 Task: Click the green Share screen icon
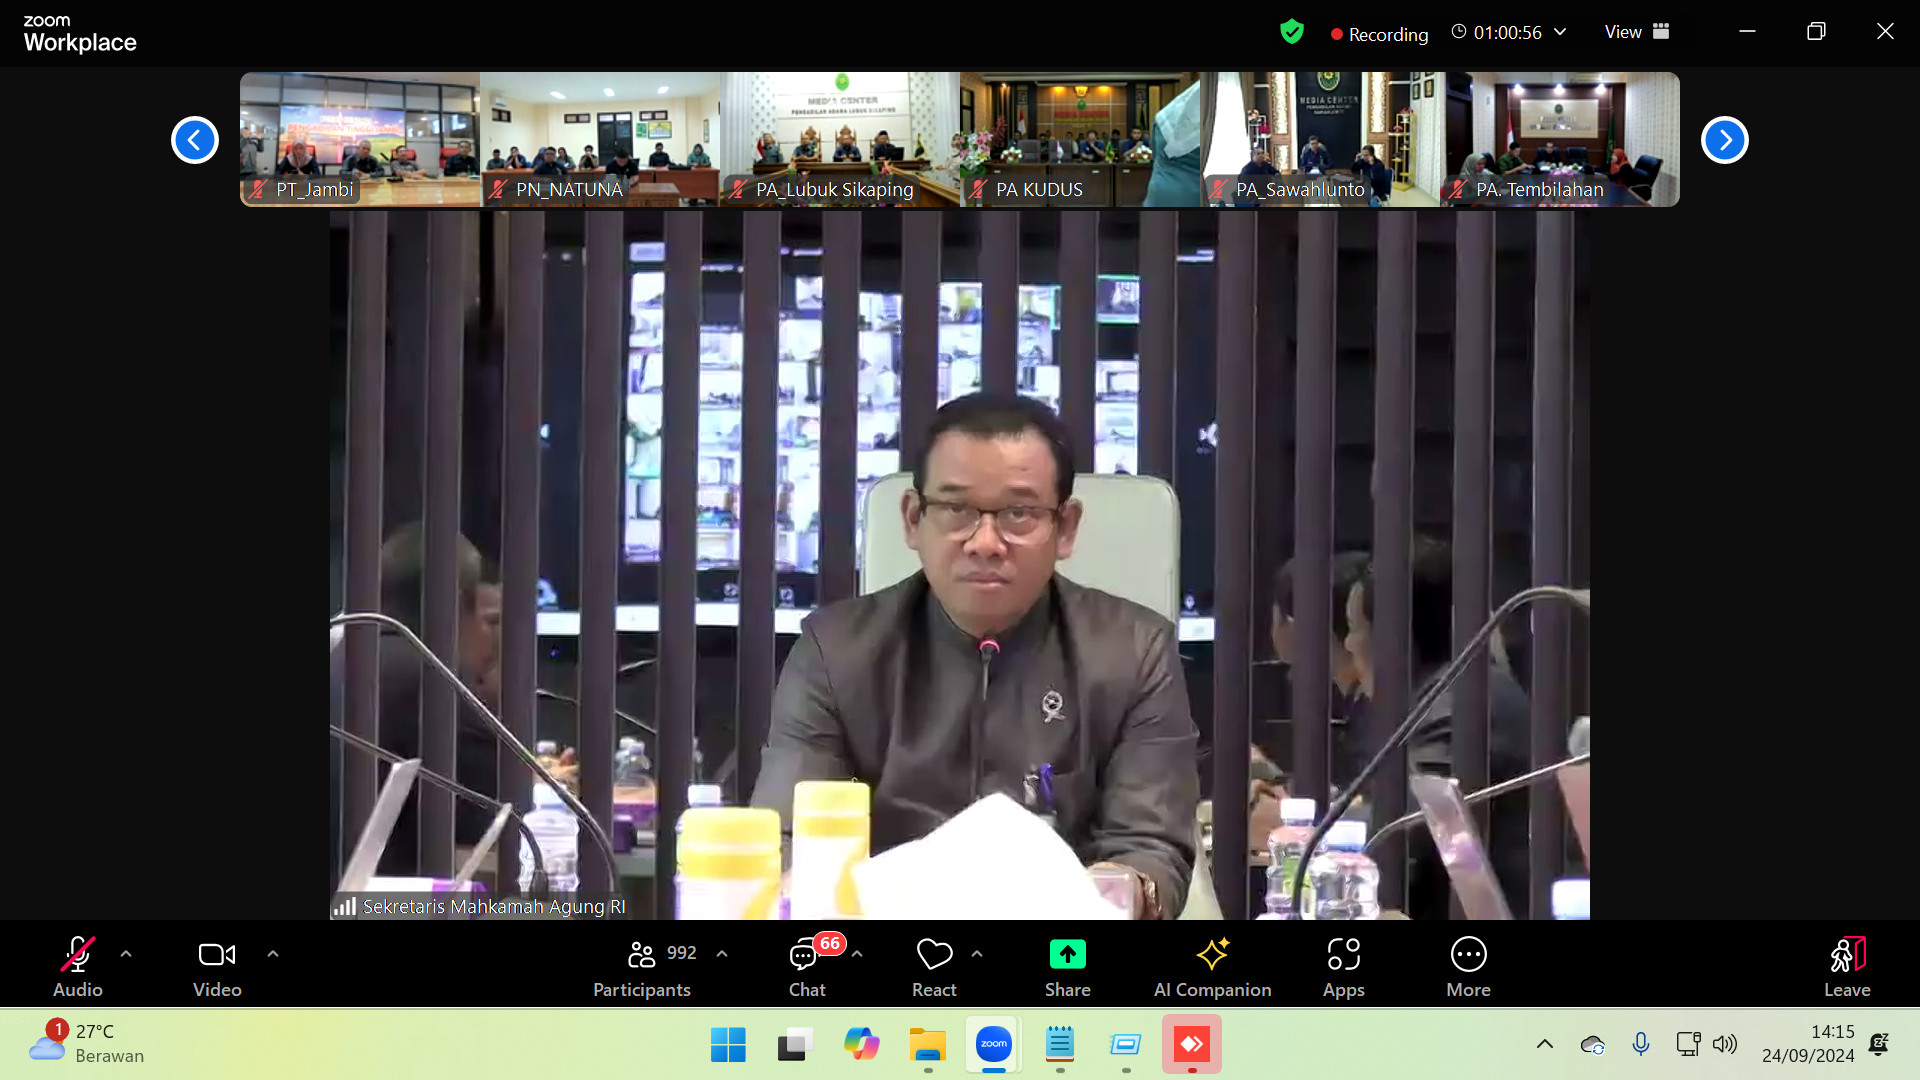tap(1067, 956)
